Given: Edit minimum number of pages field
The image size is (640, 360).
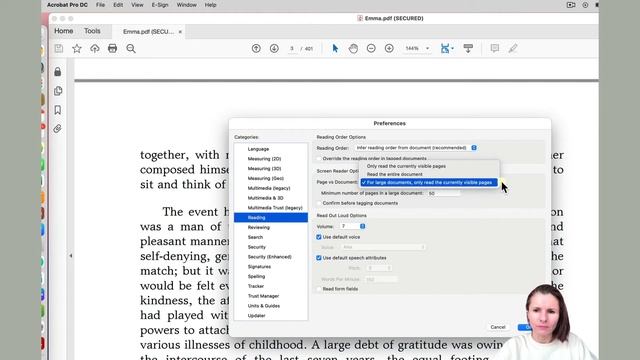Looking at the screenshot, I should pyautogui.click(x=443, y=193).
